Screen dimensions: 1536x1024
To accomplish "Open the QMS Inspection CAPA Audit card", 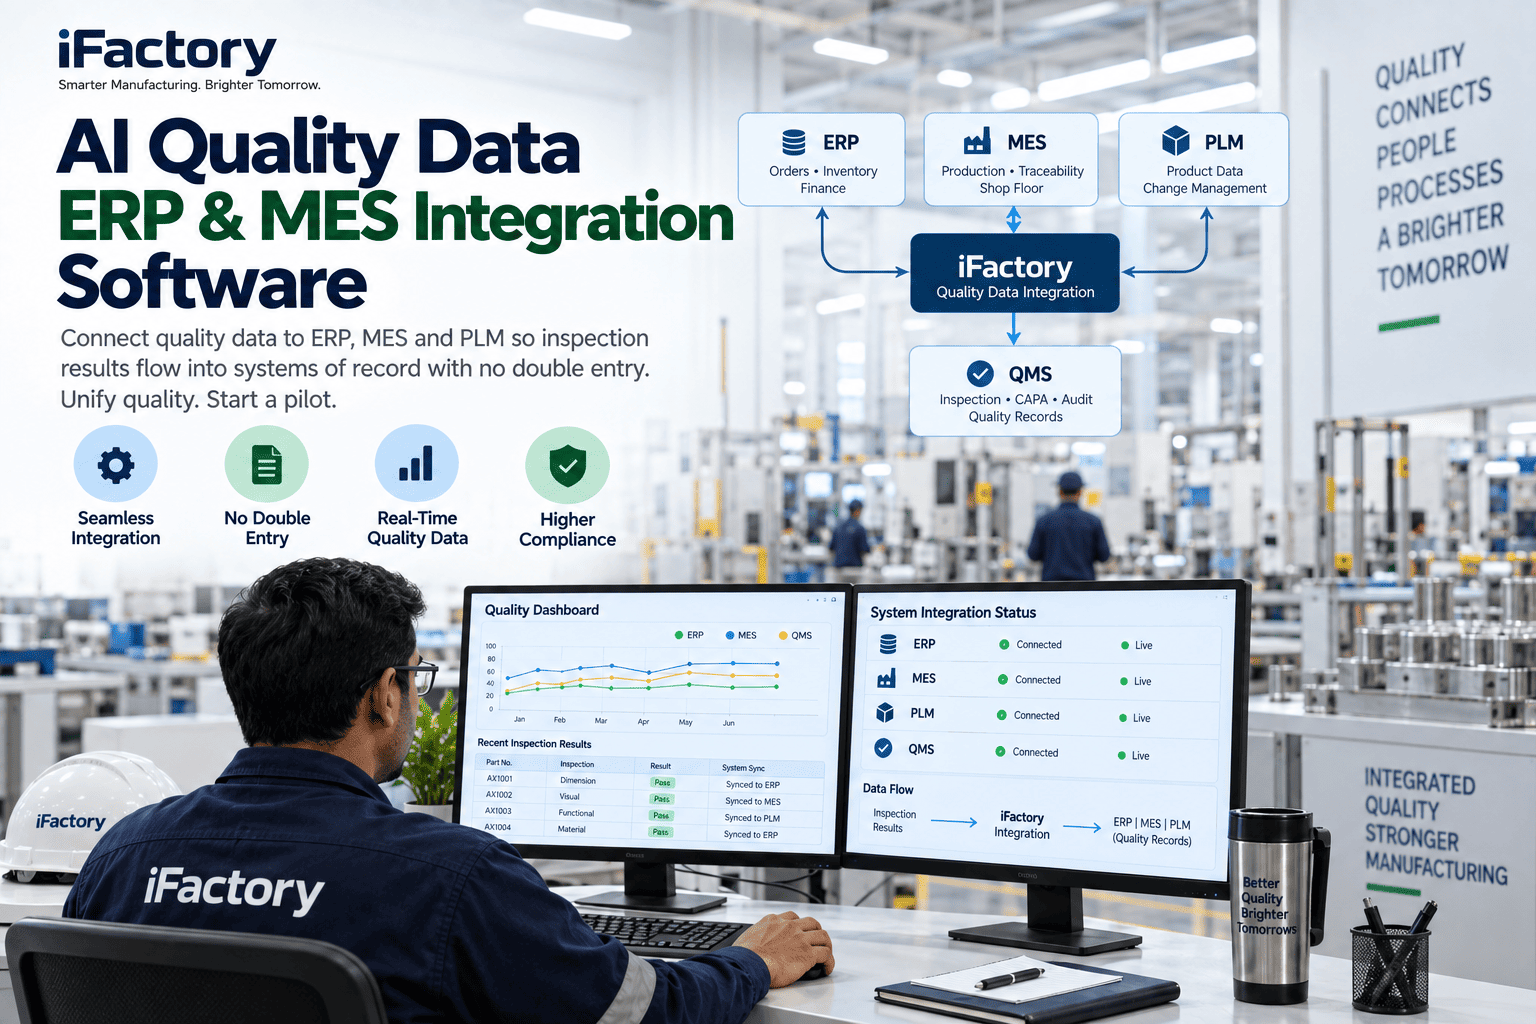I will 1015,391.
